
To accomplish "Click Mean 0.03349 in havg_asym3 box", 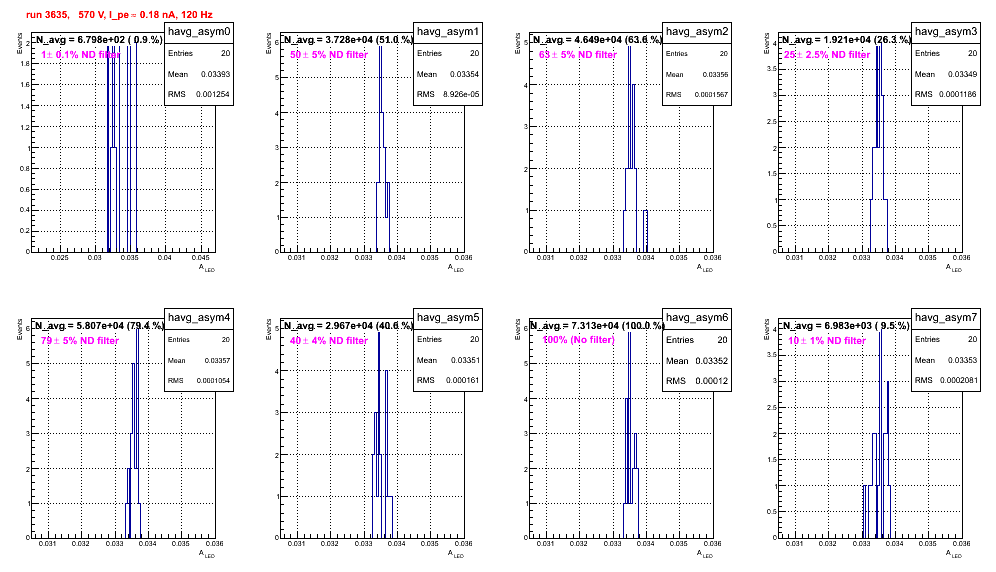I will click(x=946, y=74).
